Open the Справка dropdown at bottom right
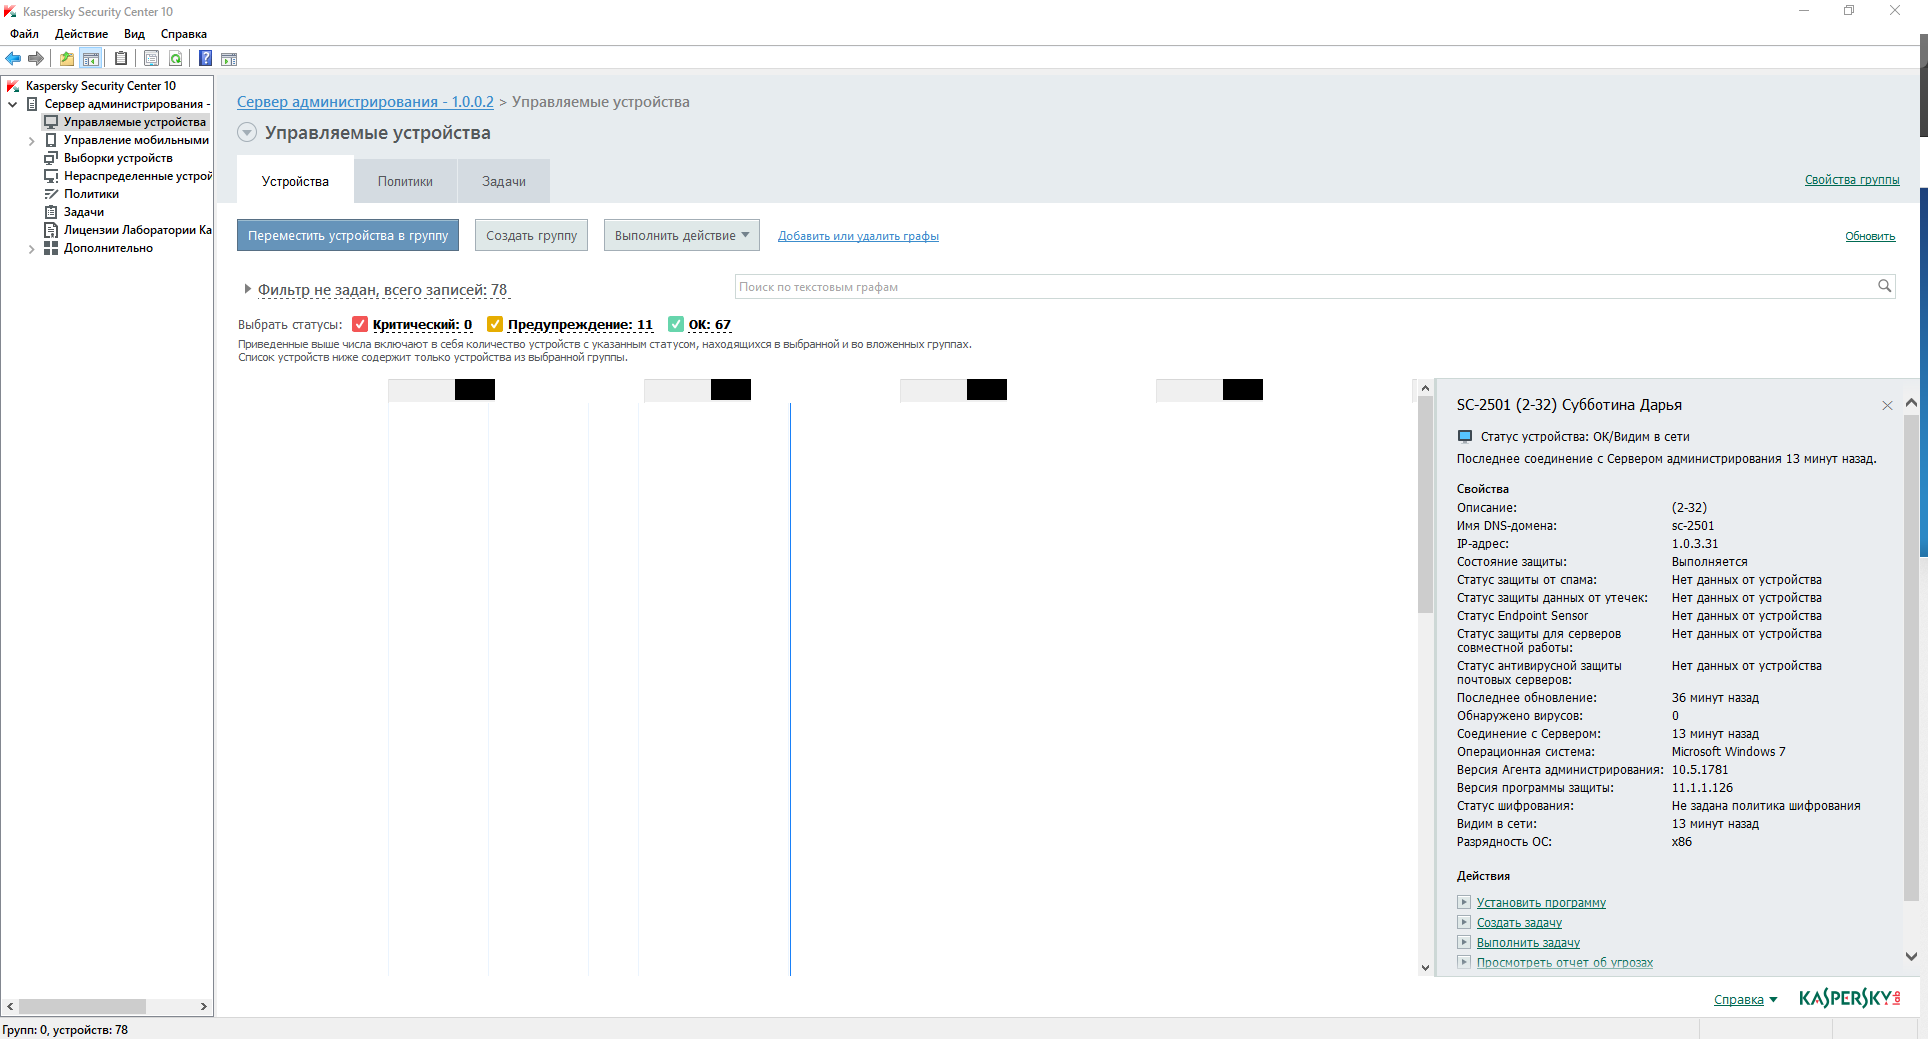1928x1039 pixels. 1746,999
